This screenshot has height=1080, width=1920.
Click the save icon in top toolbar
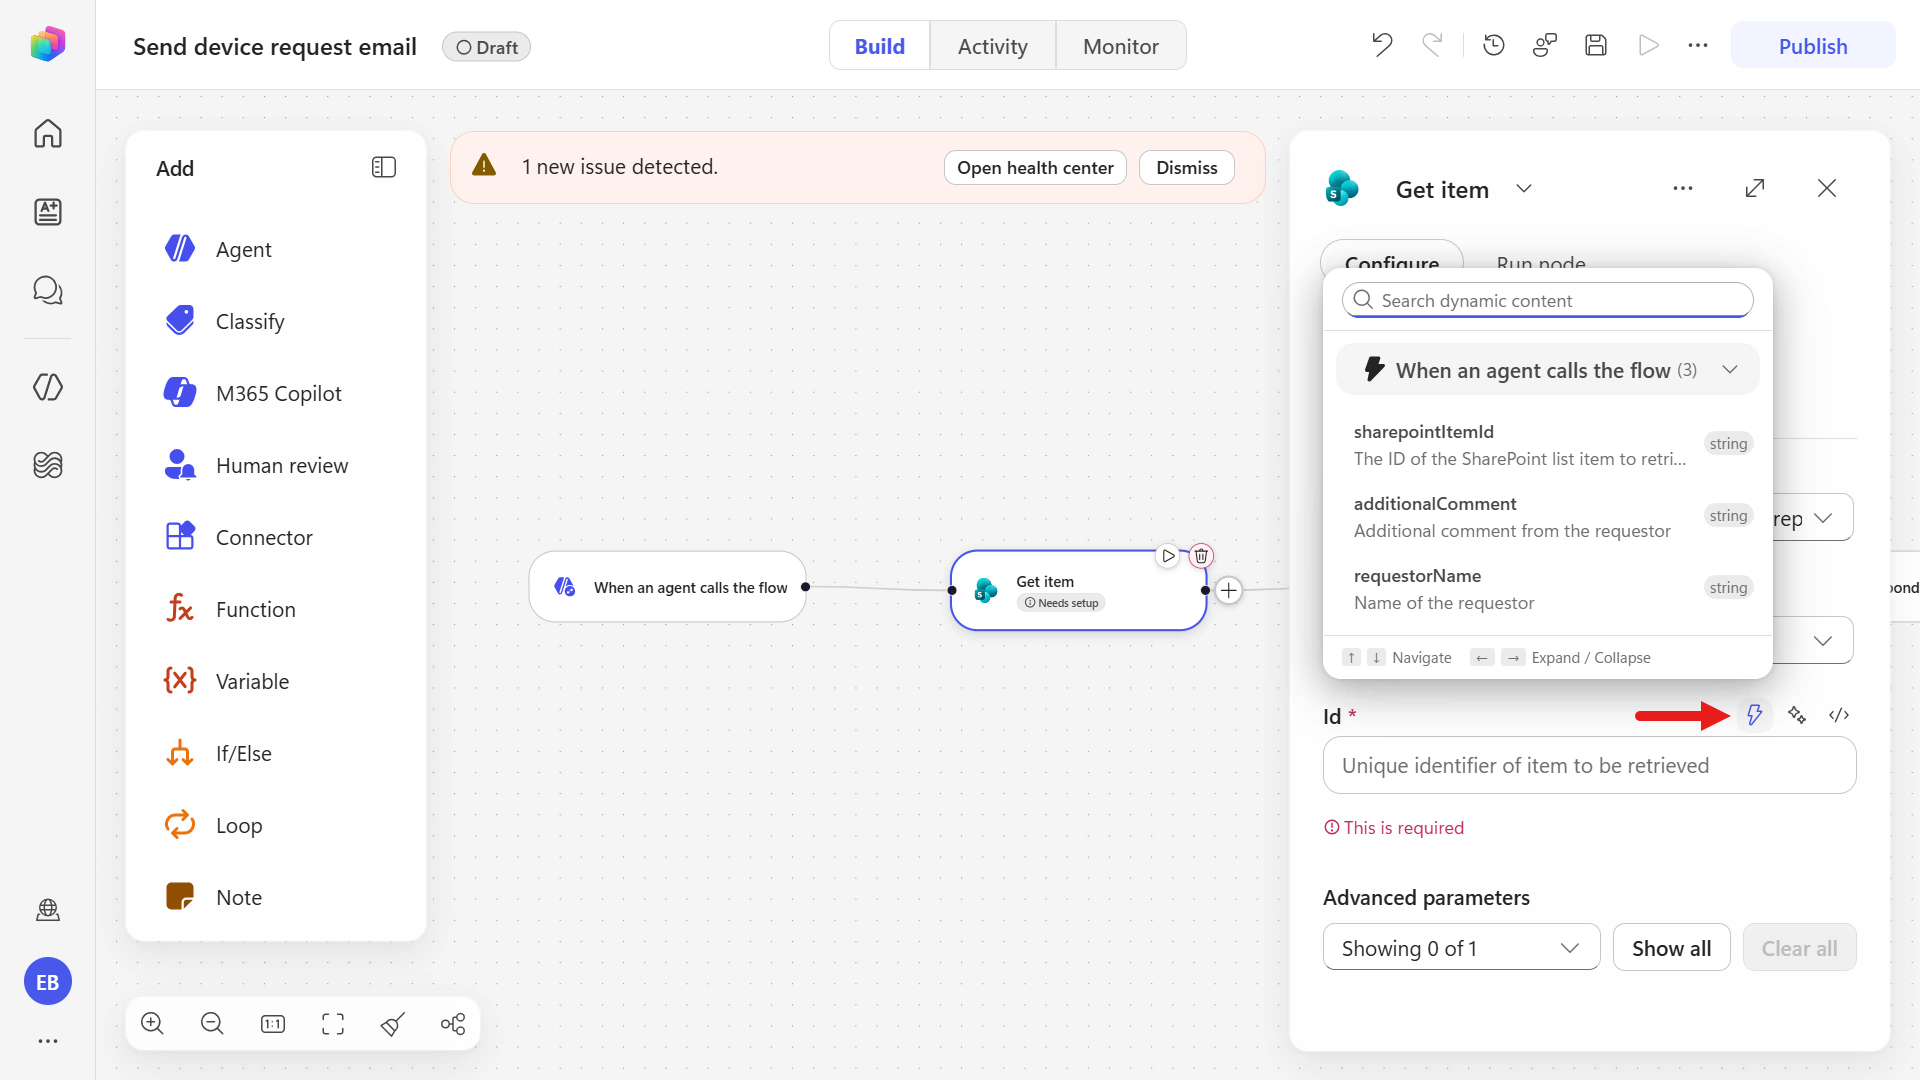[x=1596, y=45]
